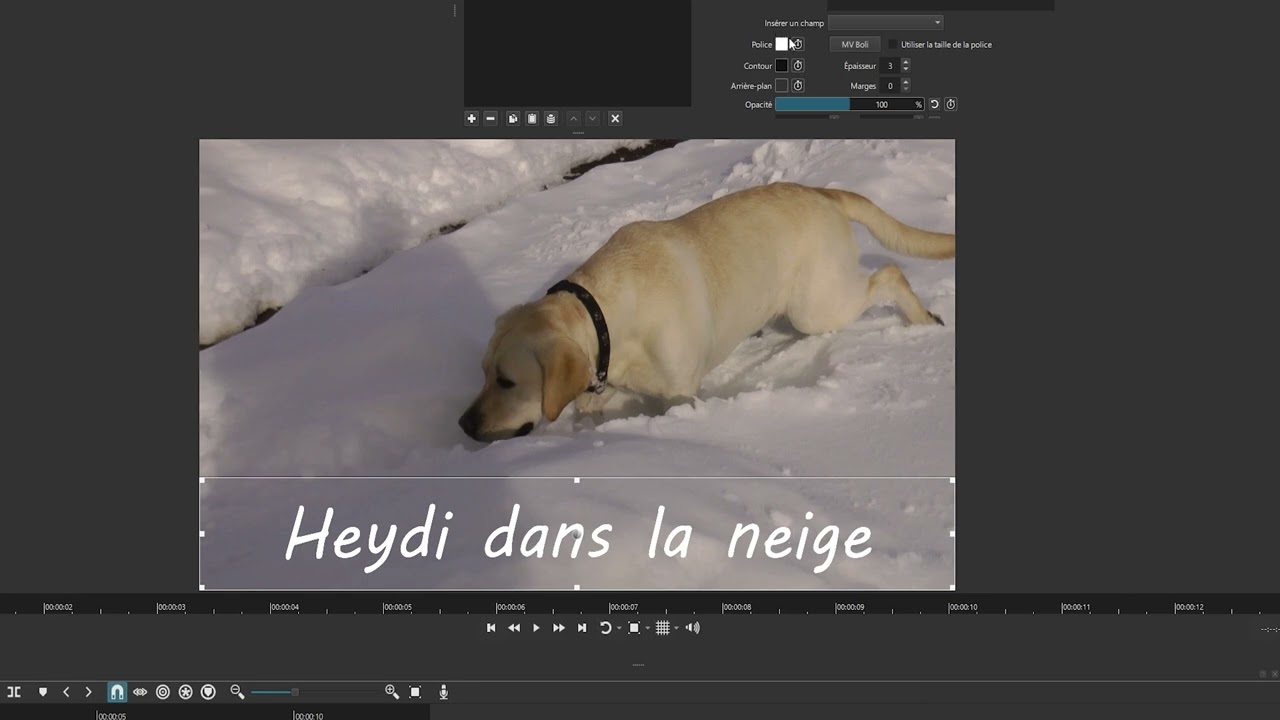The width and height of the screenshot is (1280, 720).
Task: Toggle timeline snapping magnet
Action: pos(117,692)
